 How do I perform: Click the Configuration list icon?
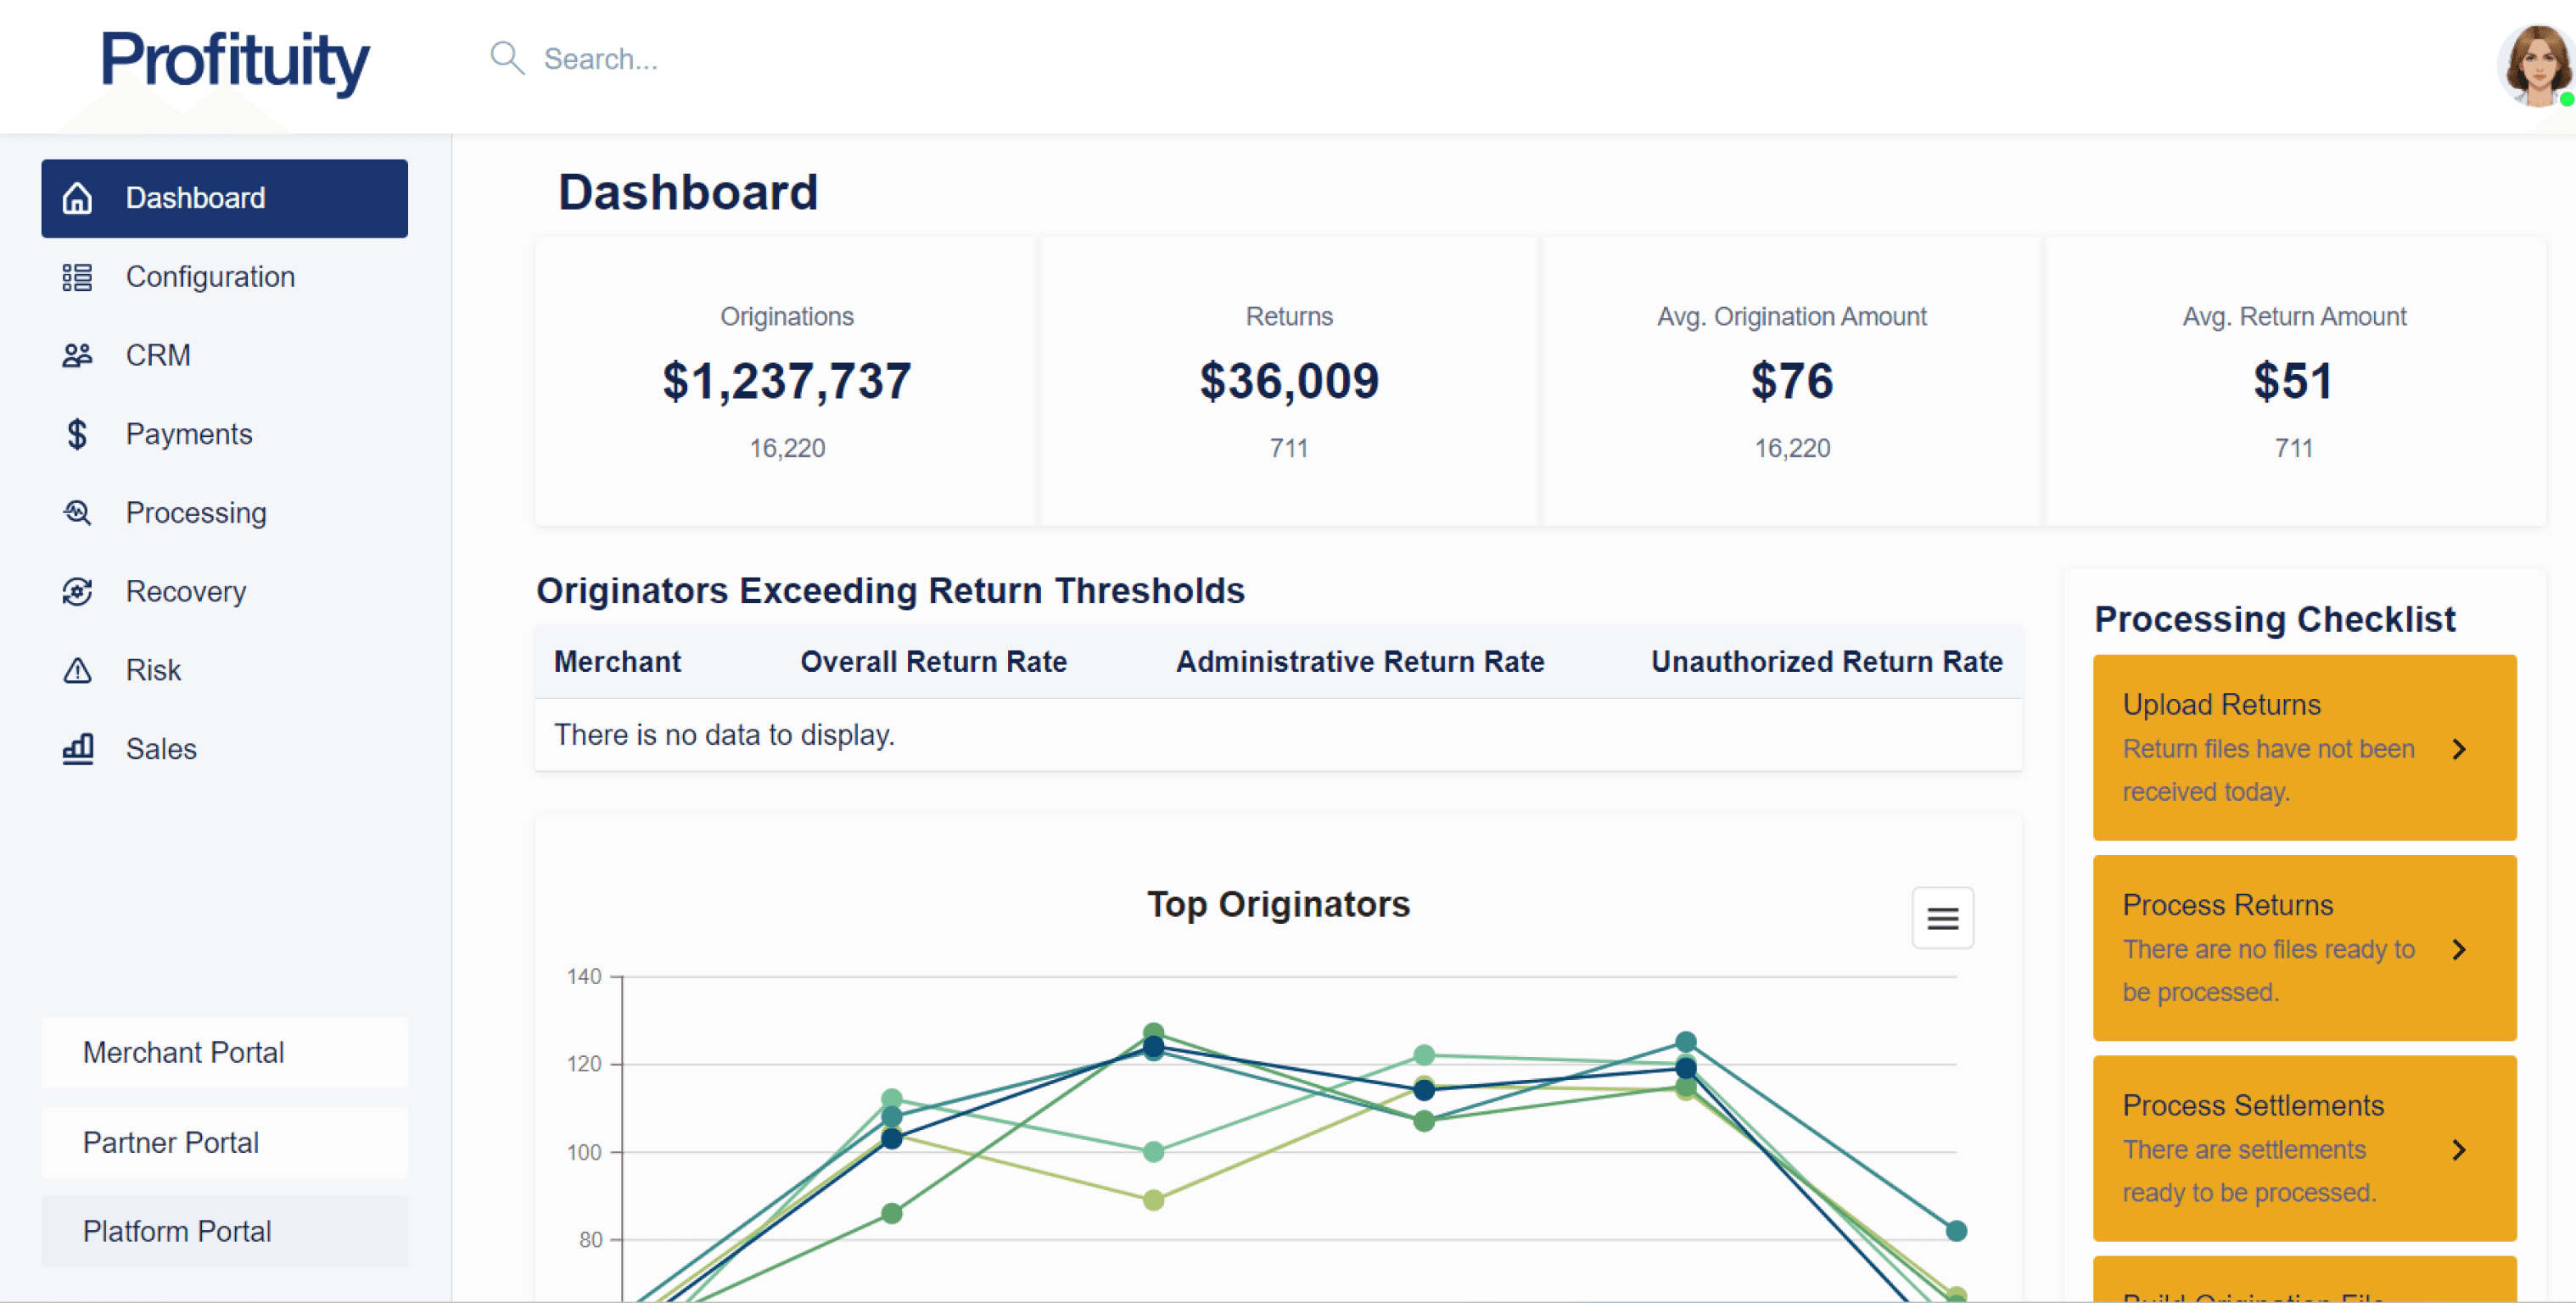tap(77, 277)
